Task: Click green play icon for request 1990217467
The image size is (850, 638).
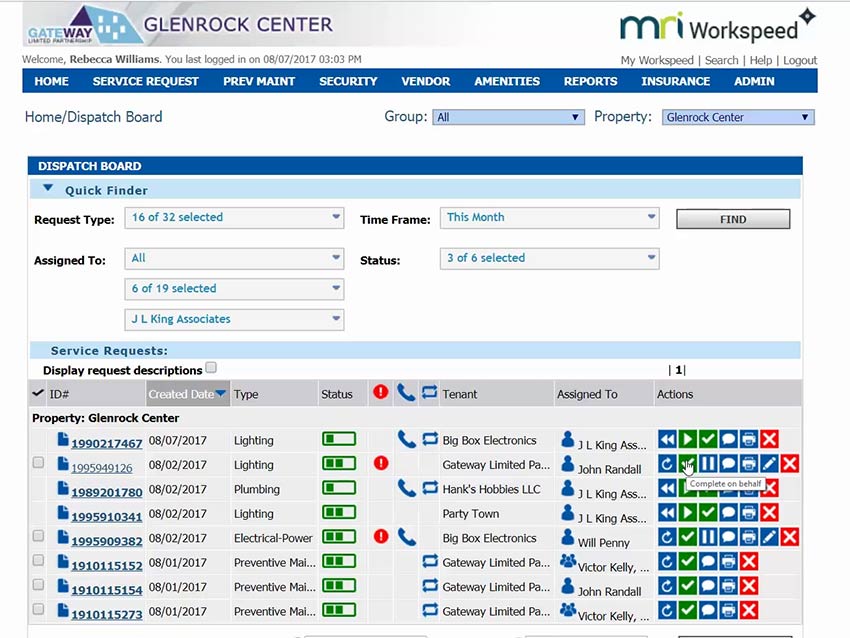Action: pos(687,439)
